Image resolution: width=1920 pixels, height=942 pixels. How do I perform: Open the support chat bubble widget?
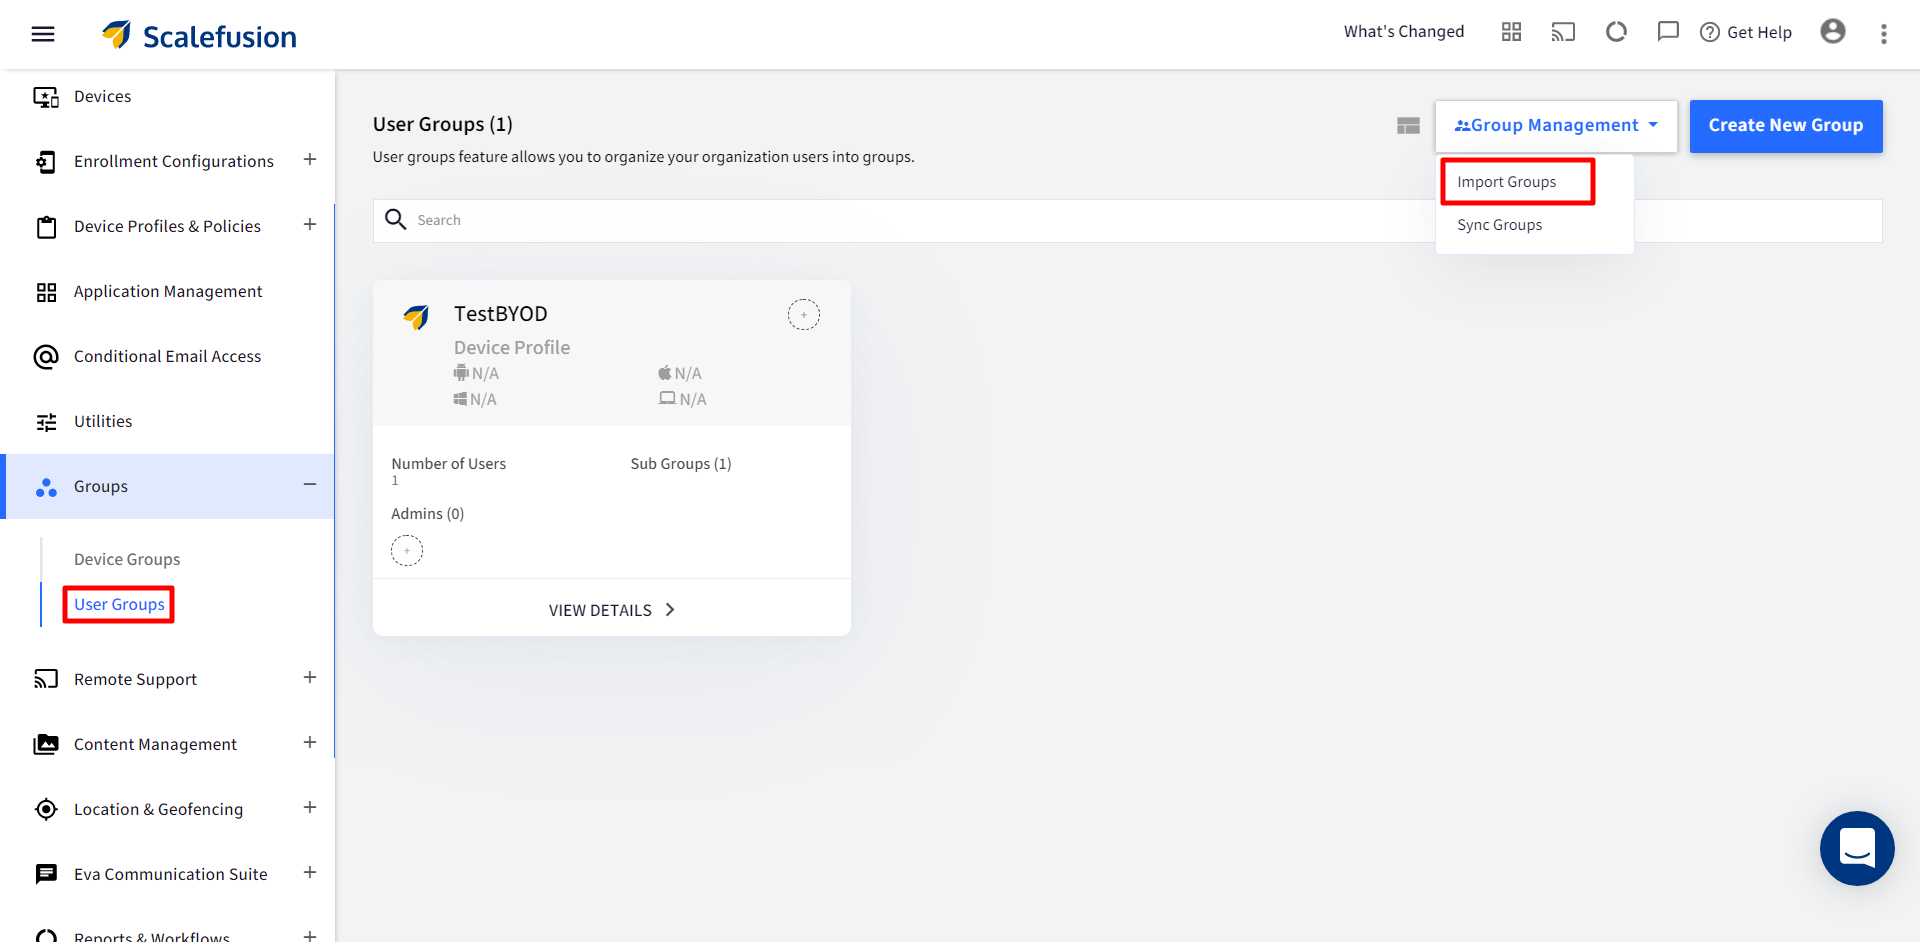1857,848
